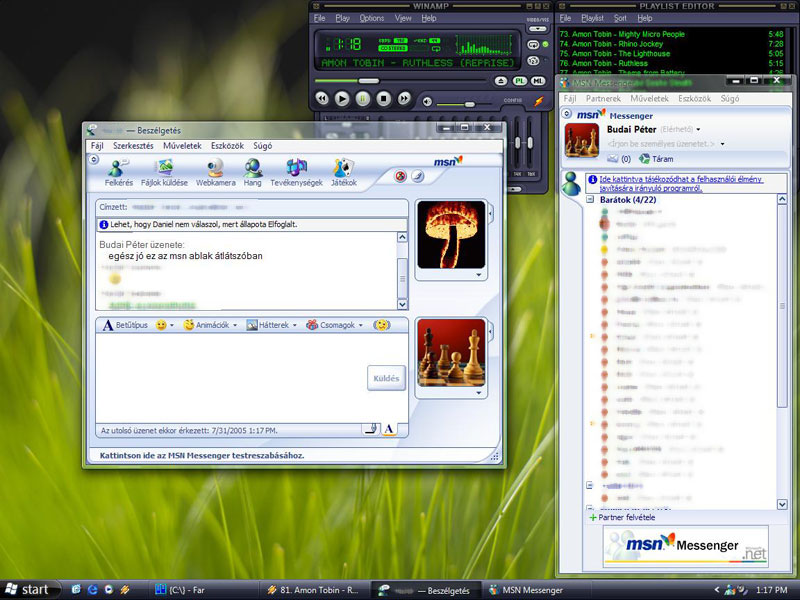
Task: Stop playback in Winamp
Action: click(383, 98)
